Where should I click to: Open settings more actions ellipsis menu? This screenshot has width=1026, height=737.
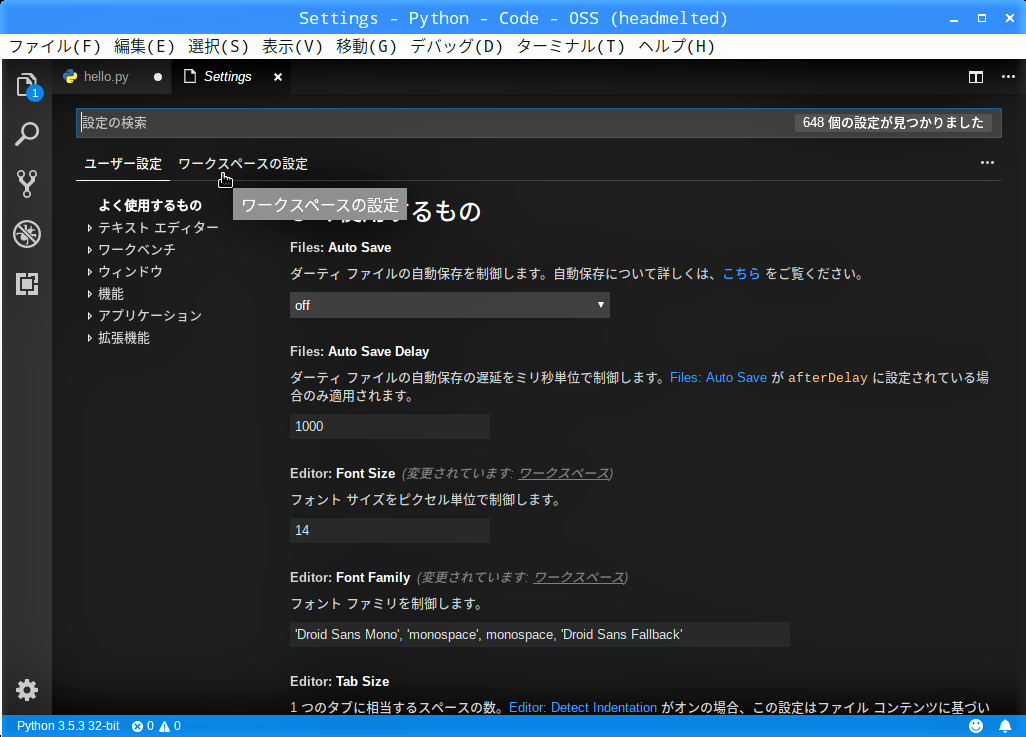coord(987,162)
